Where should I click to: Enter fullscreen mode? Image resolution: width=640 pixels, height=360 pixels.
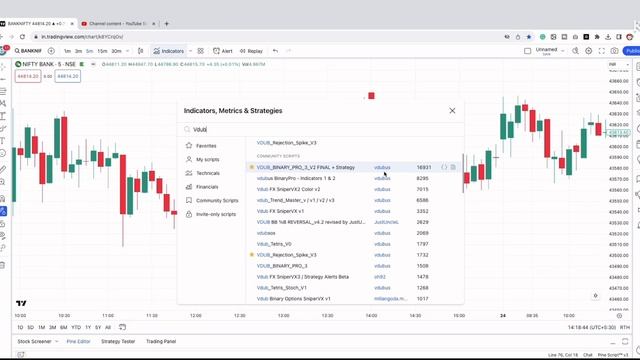click(602, 51)
